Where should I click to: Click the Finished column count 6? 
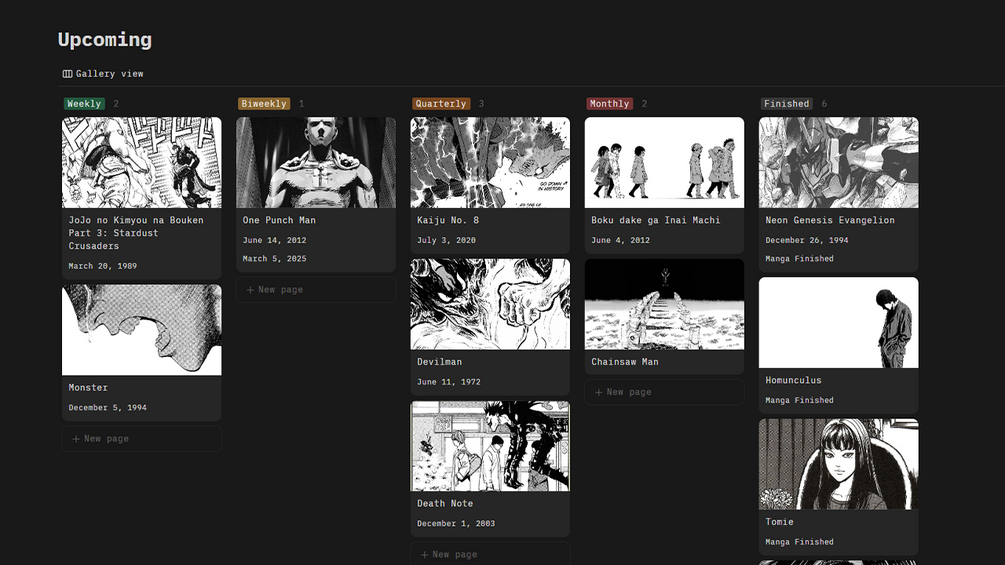[x=824, y=104]
